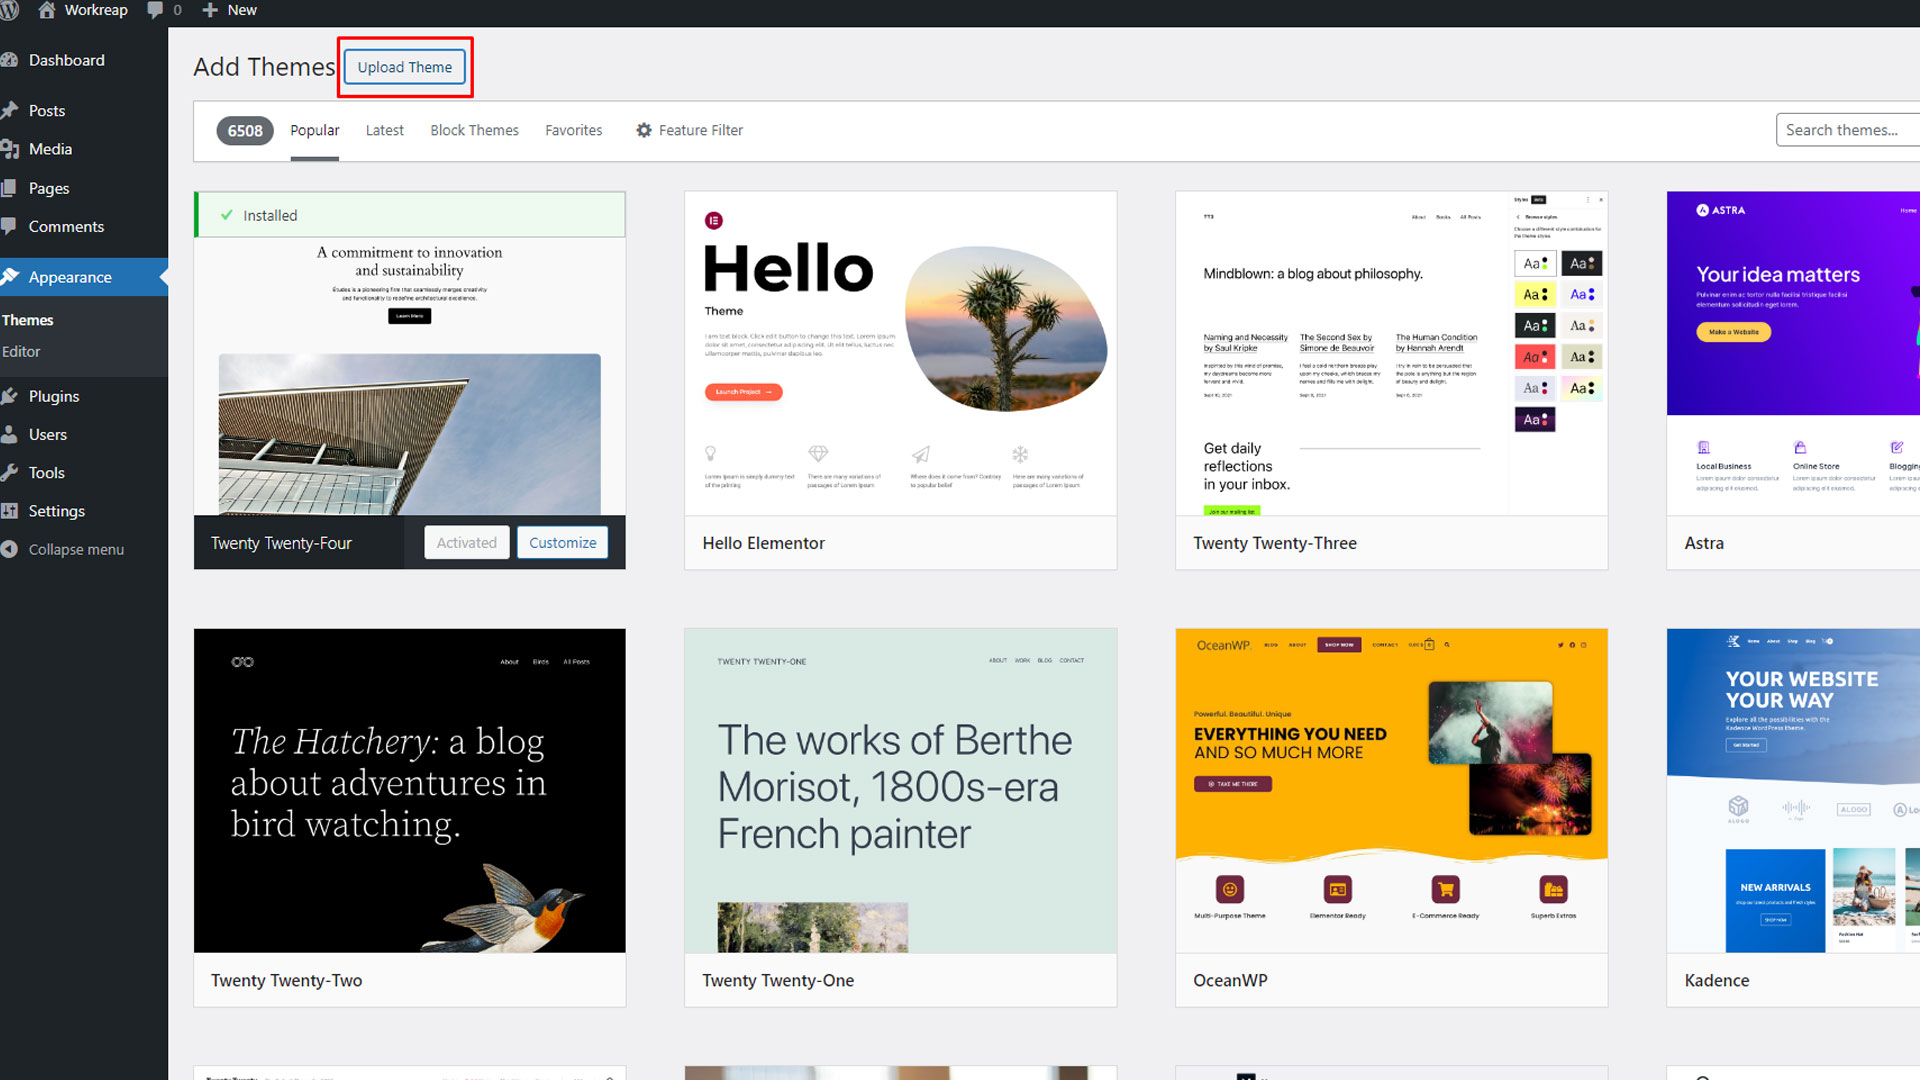Click the Media library sidebar icon
The width and height of the screenshot is (1920, 1080).
coord(10,149)
